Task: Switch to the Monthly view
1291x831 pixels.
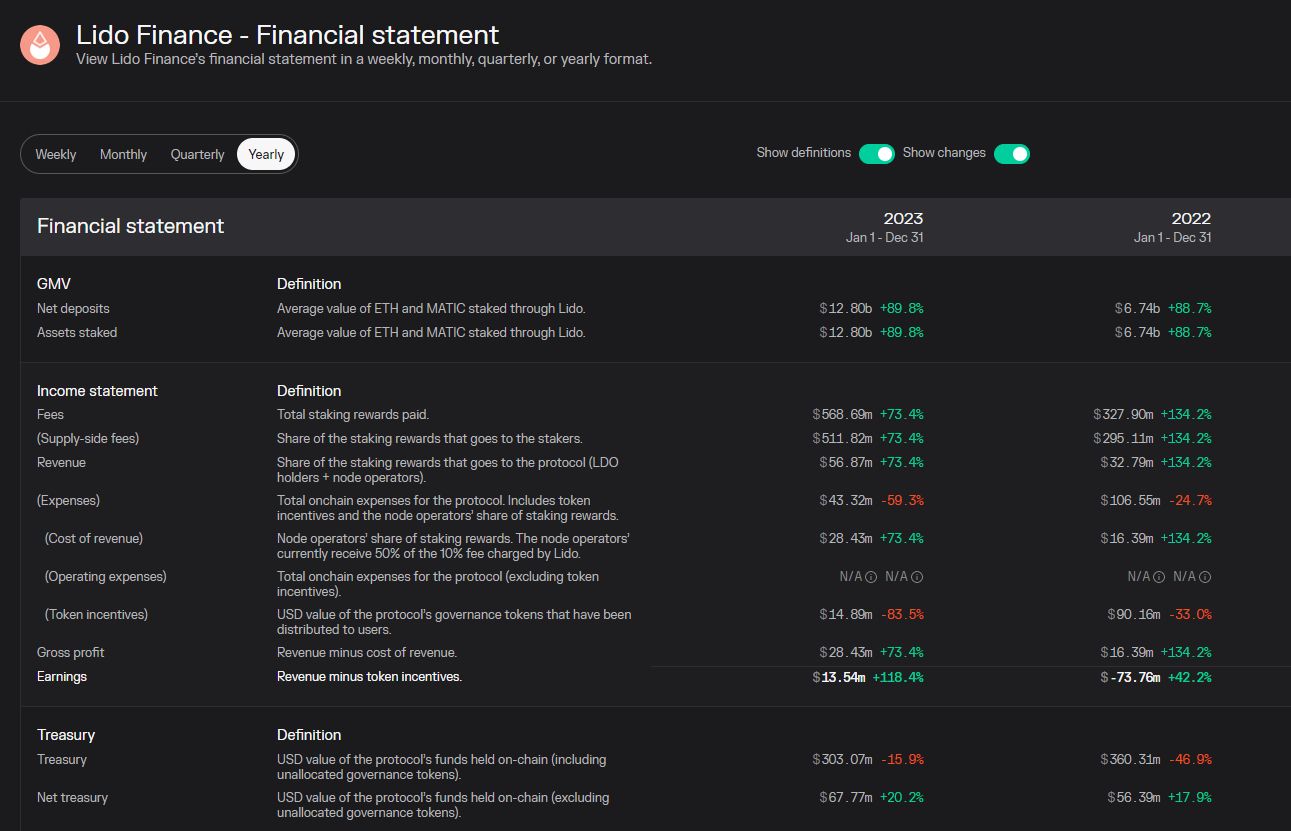Action: pyautogui.click(x=123, y=154)
